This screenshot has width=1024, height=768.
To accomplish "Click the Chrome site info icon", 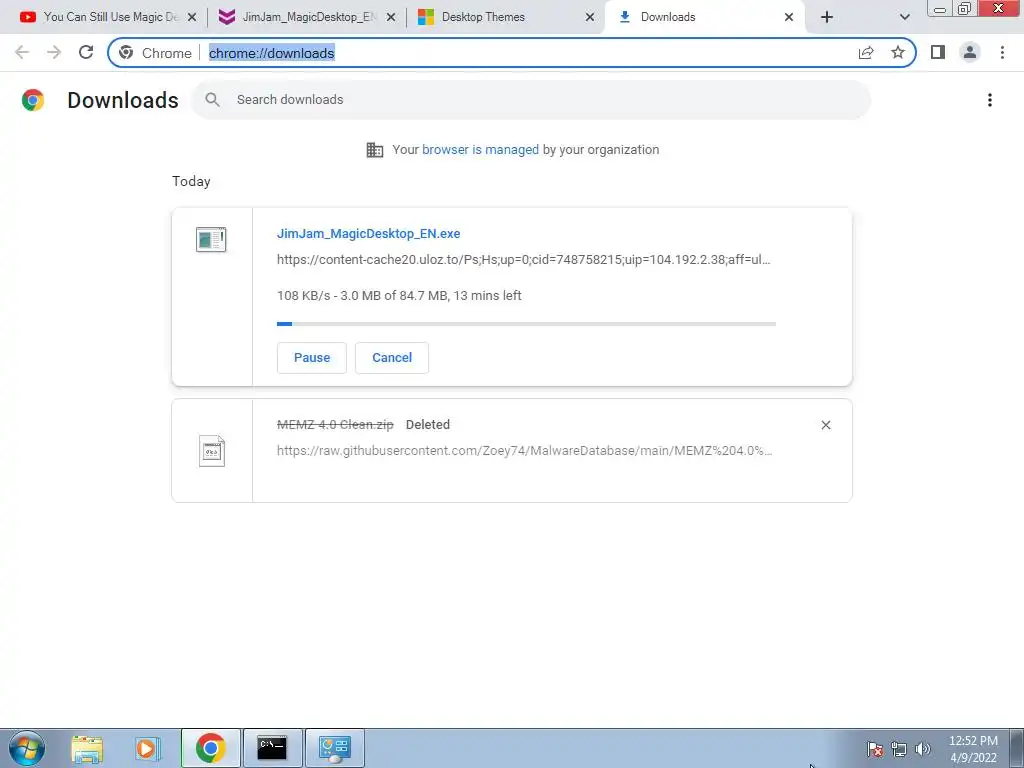I will pyautogui.click(x=126, y=53).
